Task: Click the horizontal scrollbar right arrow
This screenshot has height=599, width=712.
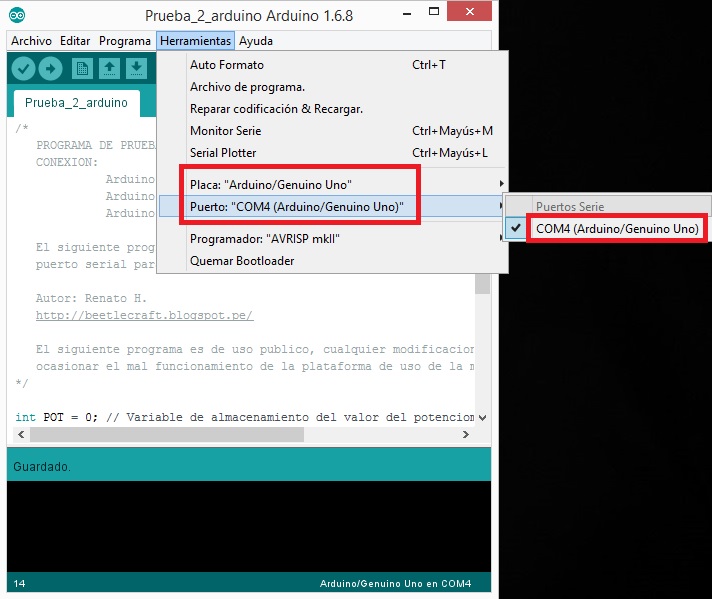Action: (x=465, y=435)
